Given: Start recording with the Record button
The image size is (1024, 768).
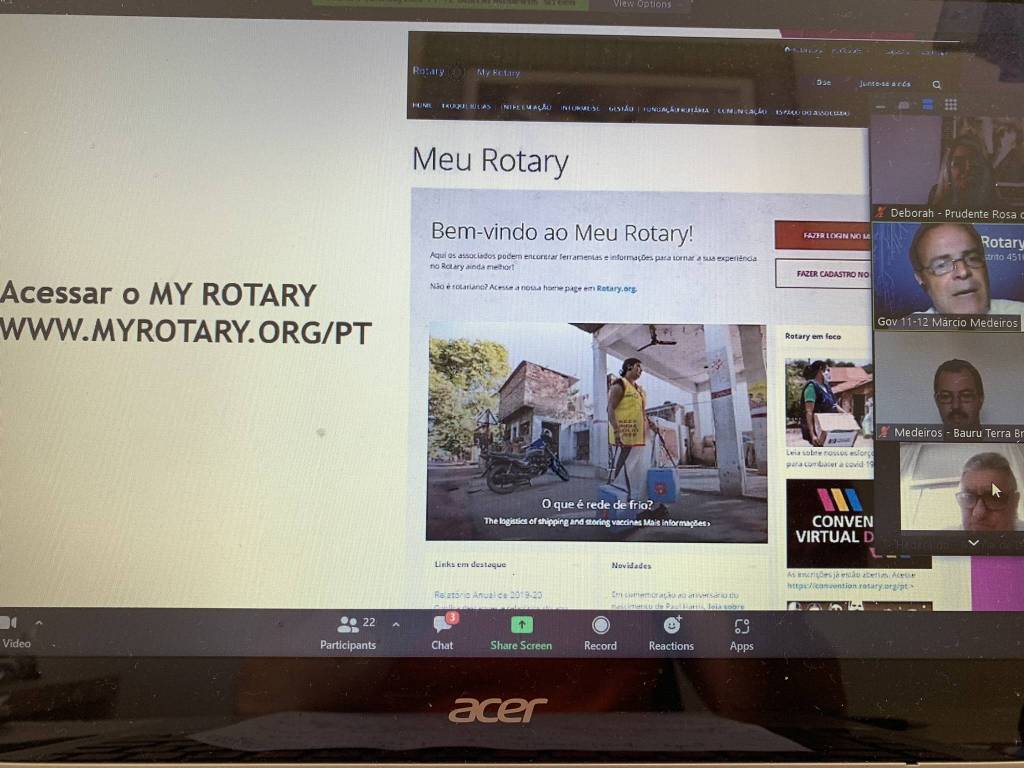Looking at the screenshot, I should tap(600, 632).
